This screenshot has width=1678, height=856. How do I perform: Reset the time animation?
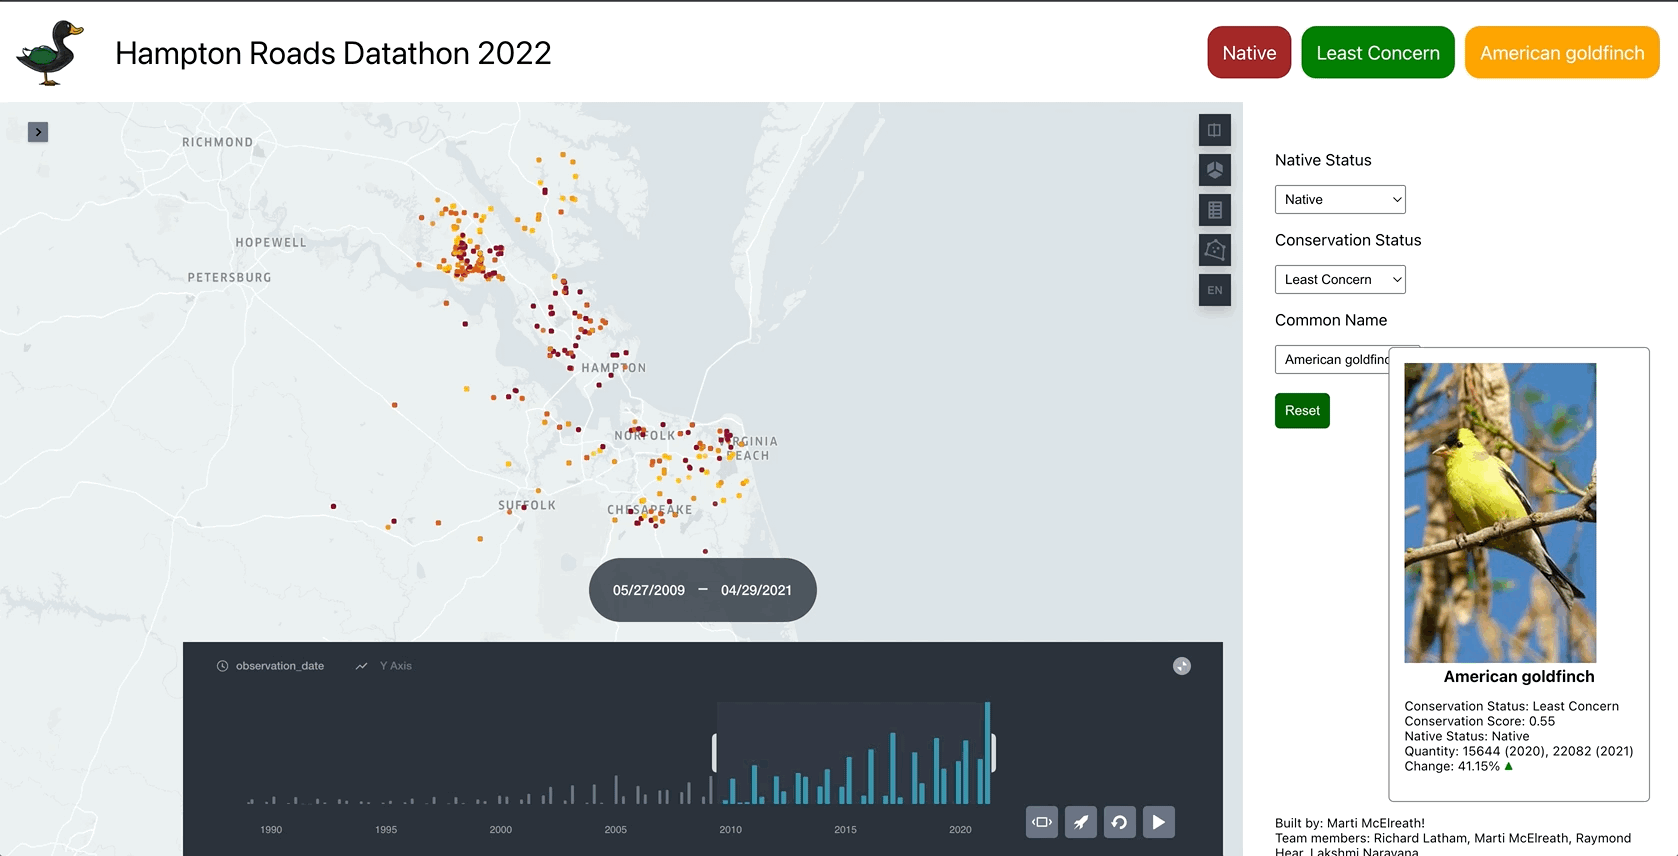pos(1120,822)
